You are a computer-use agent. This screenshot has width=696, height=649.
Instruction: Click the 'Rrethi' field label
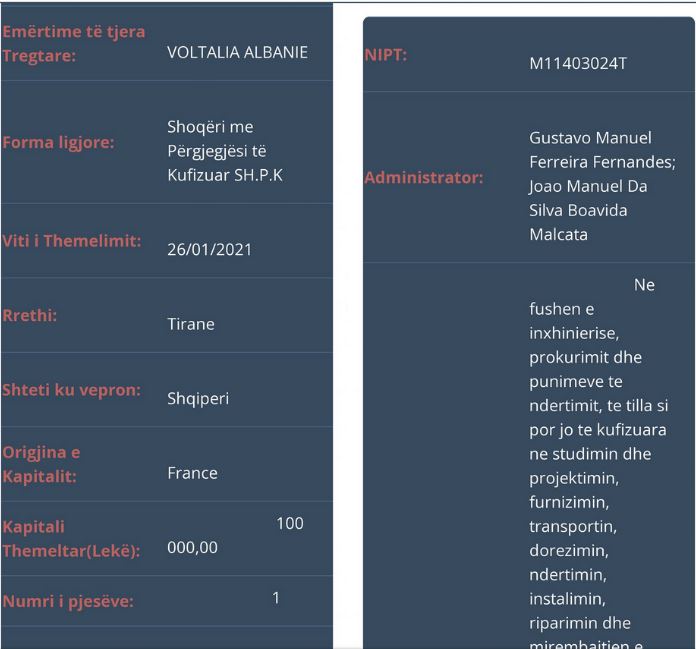tap(30, 315)
